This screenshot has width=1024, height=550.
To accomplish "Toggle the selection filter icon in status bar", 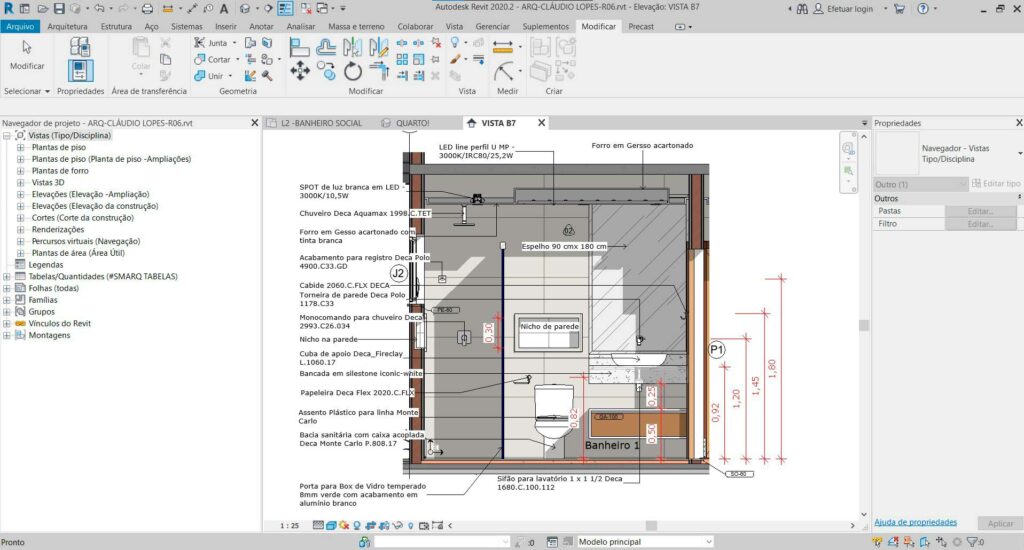I will [973, 542].
